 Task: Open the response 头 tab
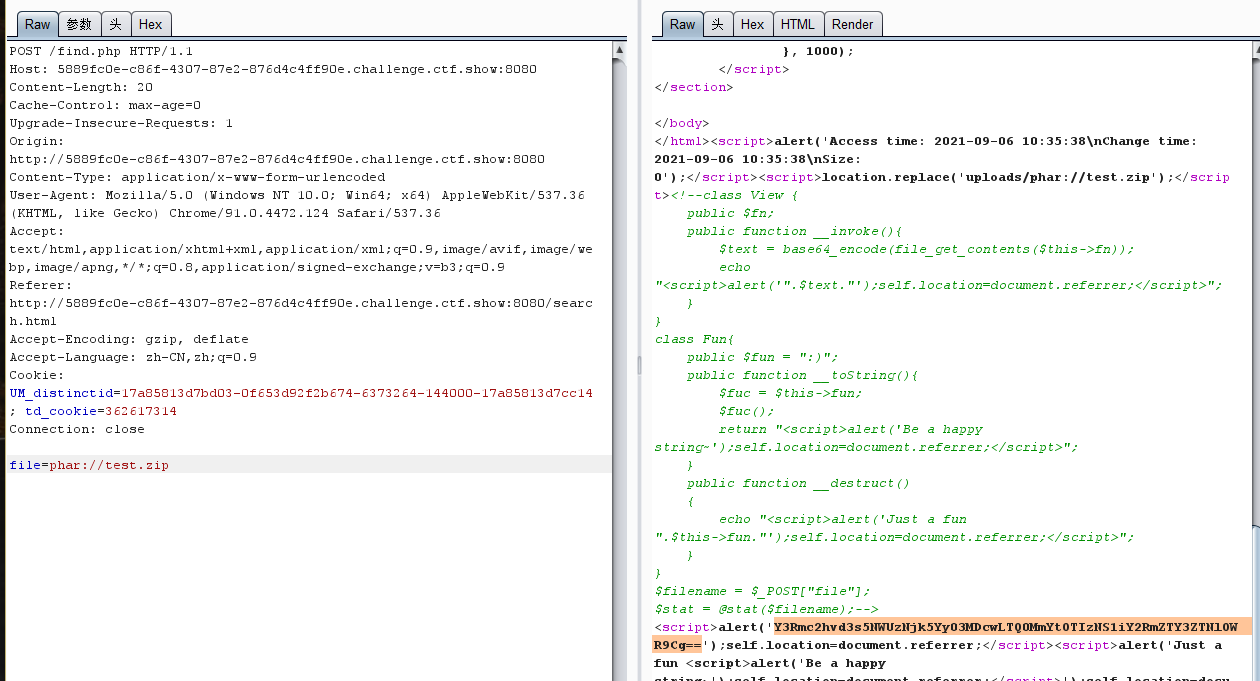[x=718, y=24]
